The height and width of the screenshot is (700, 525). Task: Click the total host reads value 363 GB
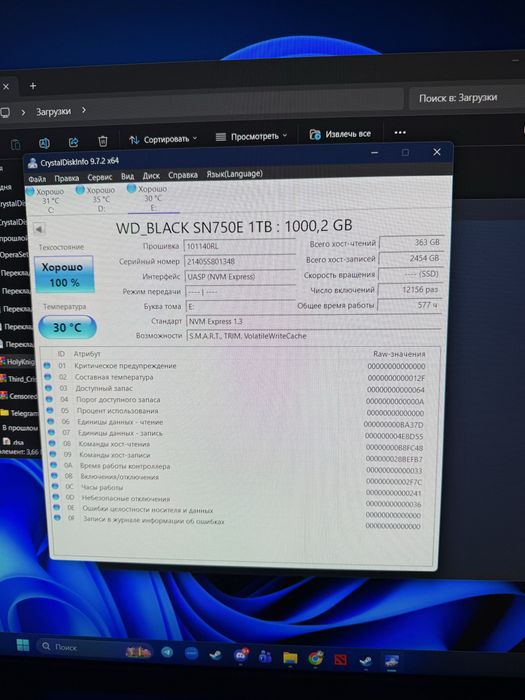(x=412, y=242)
